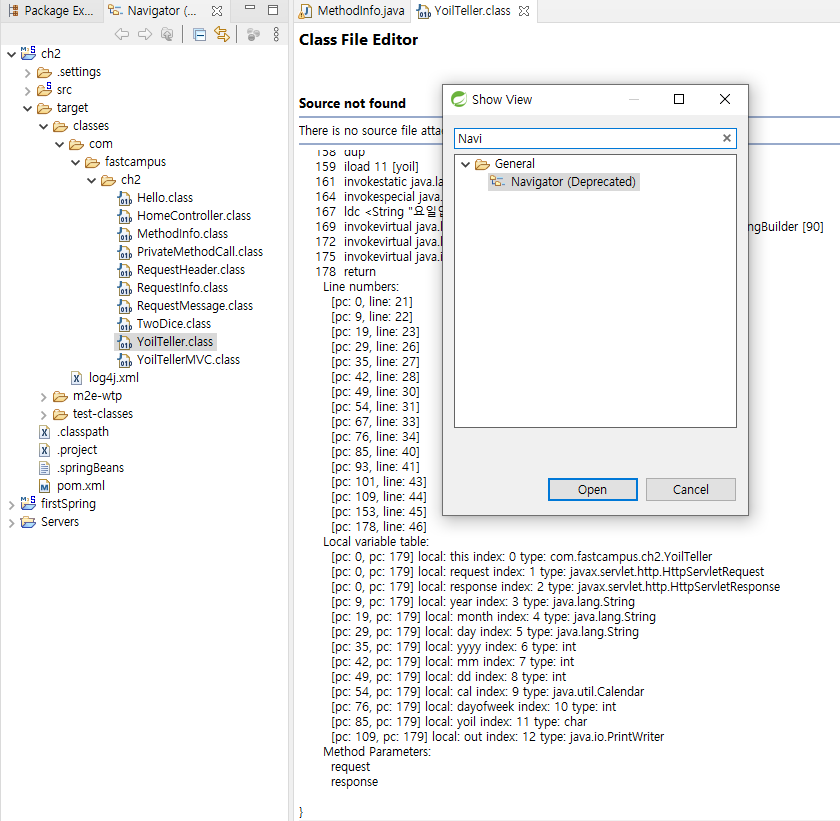Click the Forward navigation arrow in Navigator toolbar
This screenshot has width=840, height=821.
pos(145,34)
